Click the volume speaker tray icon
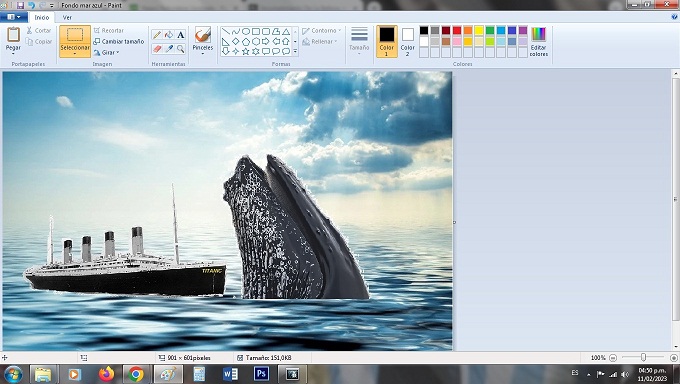Image resolution: width=680 pixels, height=384 pixels. [x=624, y=374]
